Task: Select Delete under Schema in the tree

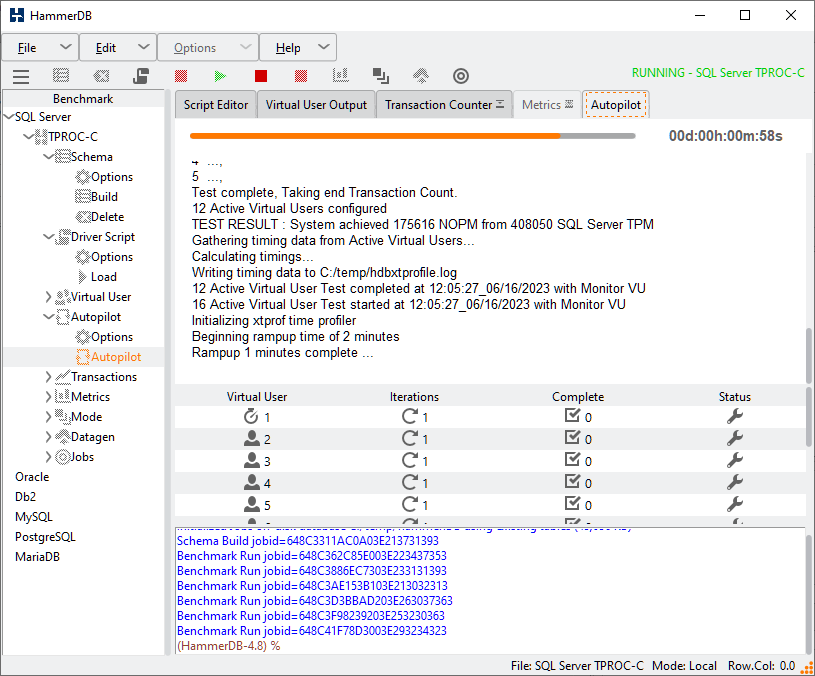Action: coord(107,217)
